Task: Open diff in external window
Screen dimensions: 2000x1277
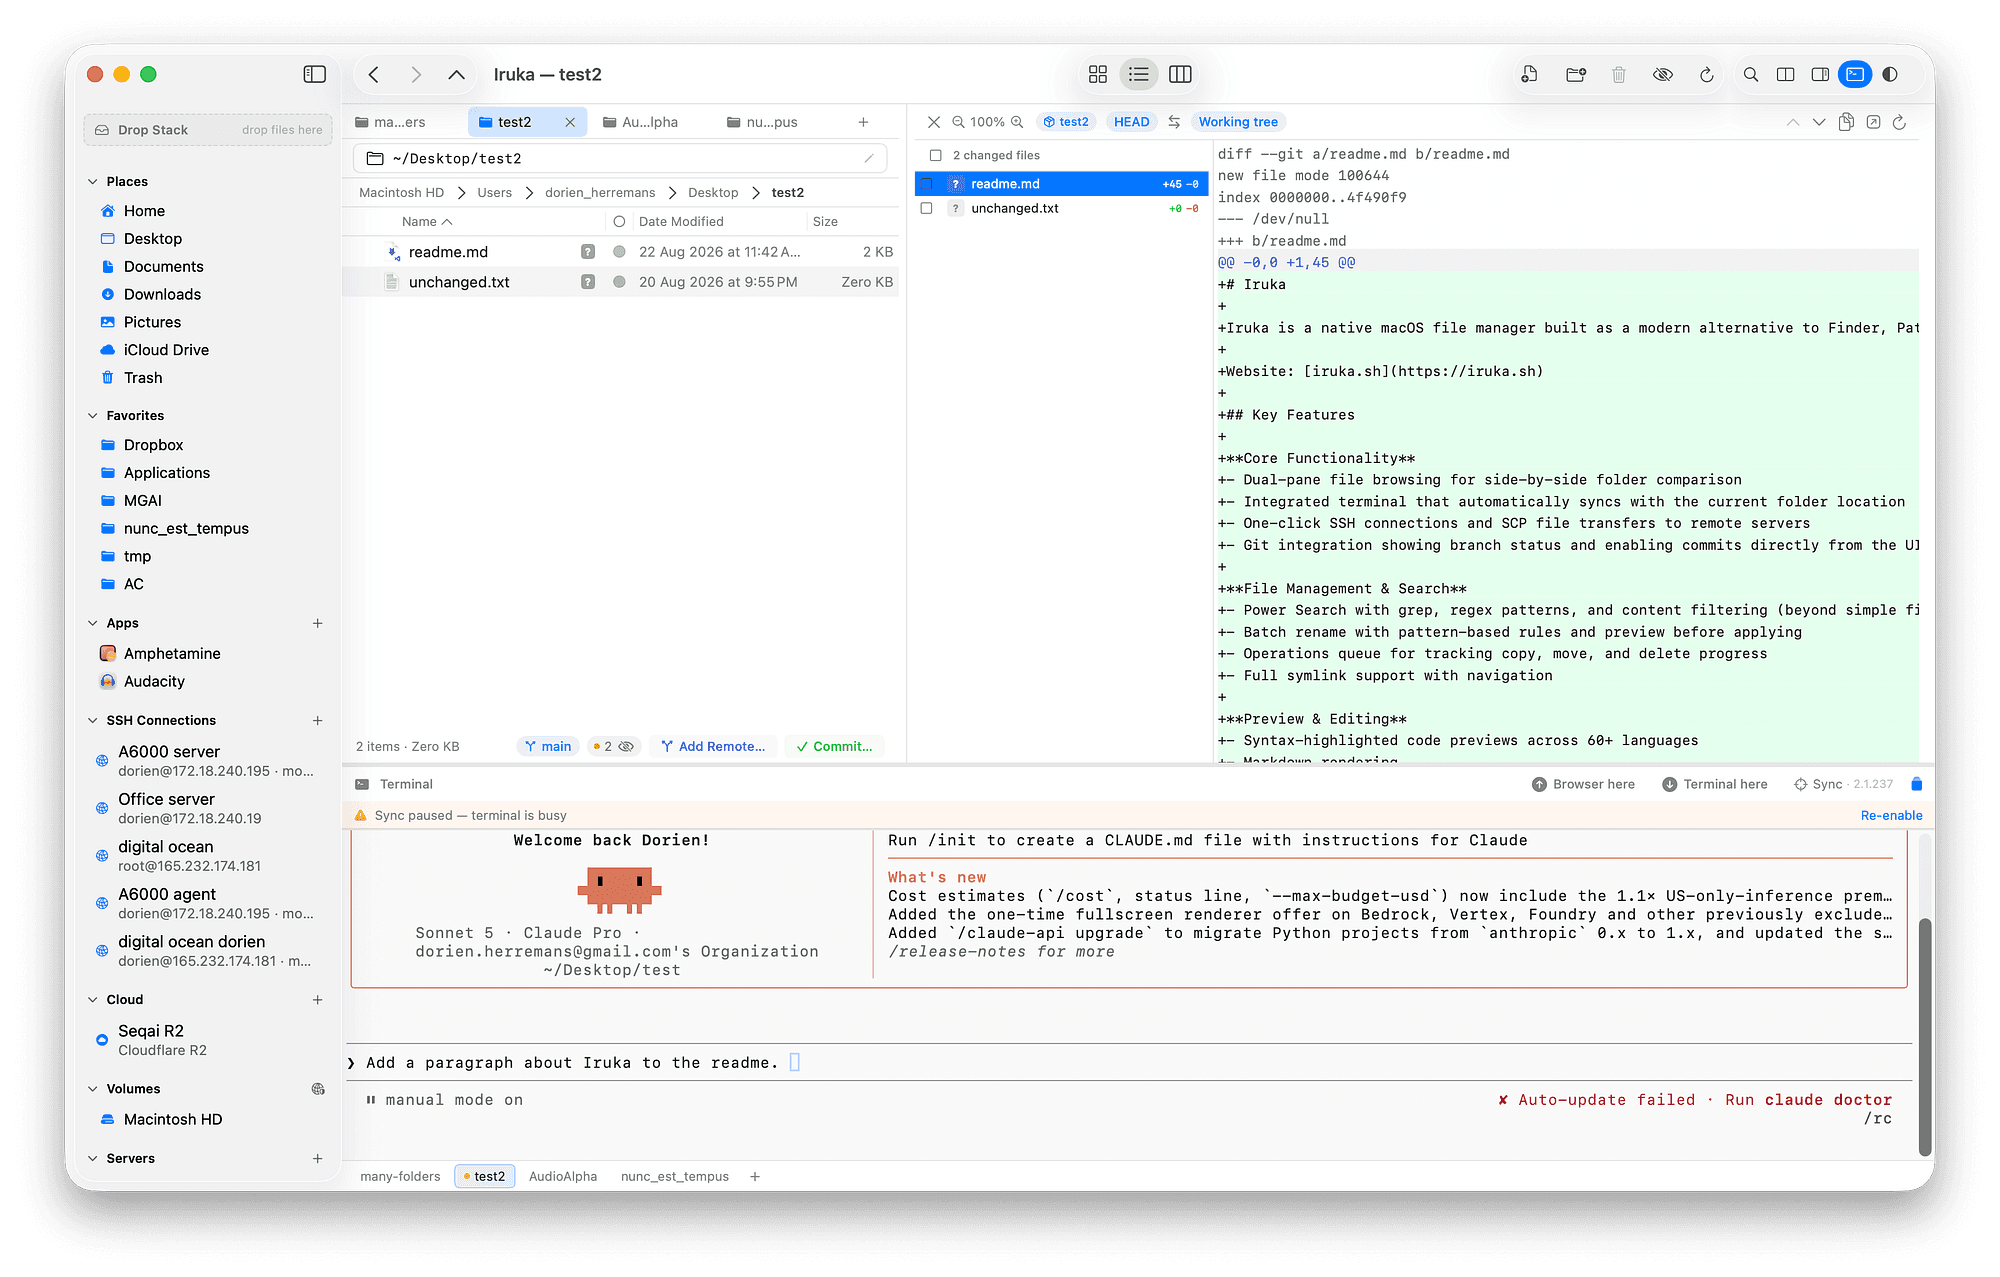Action: point(1873,122)
